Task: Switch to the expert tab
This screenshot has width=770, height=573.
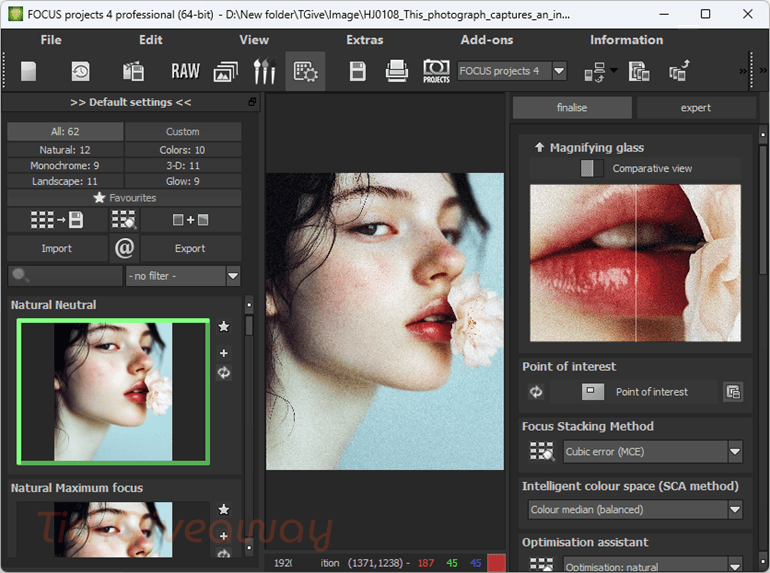Action: (x=696, y=108)
